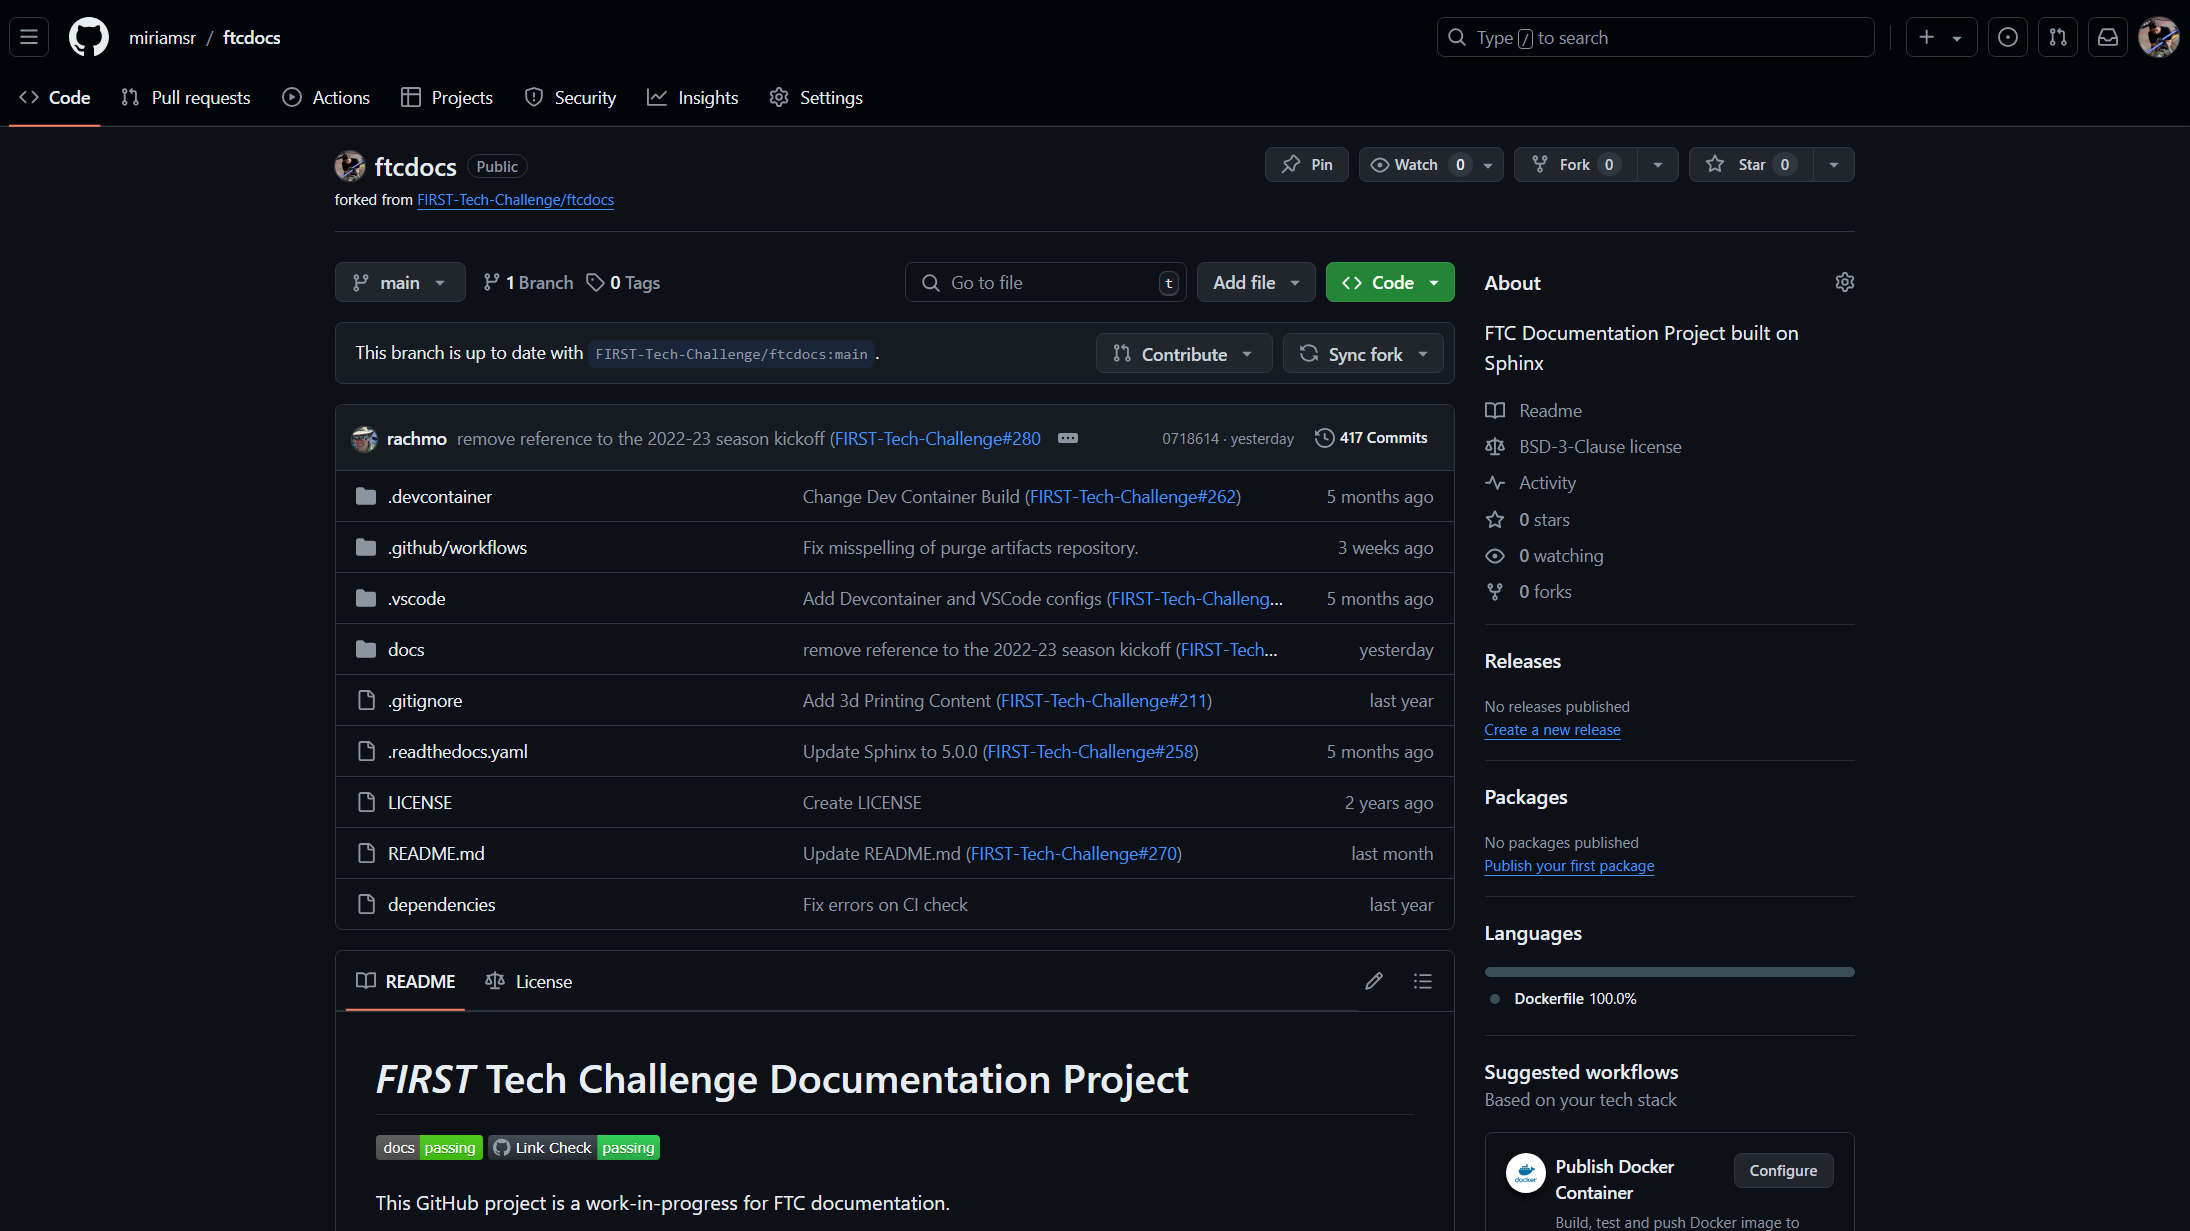Screen dimensions: 2190x1231
Task: Edit About section with gear icon
Action: (x=1844, y=282)
